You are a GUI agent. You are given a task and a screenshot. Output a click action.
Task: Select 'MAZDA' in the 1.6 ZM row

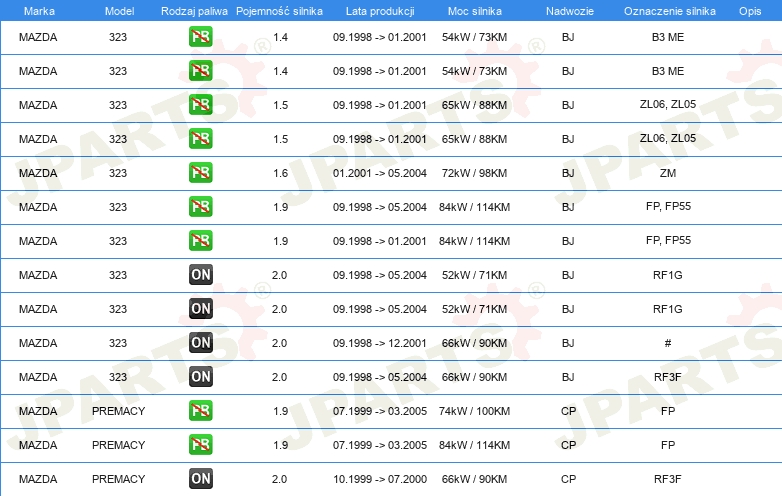click(38, 173)
